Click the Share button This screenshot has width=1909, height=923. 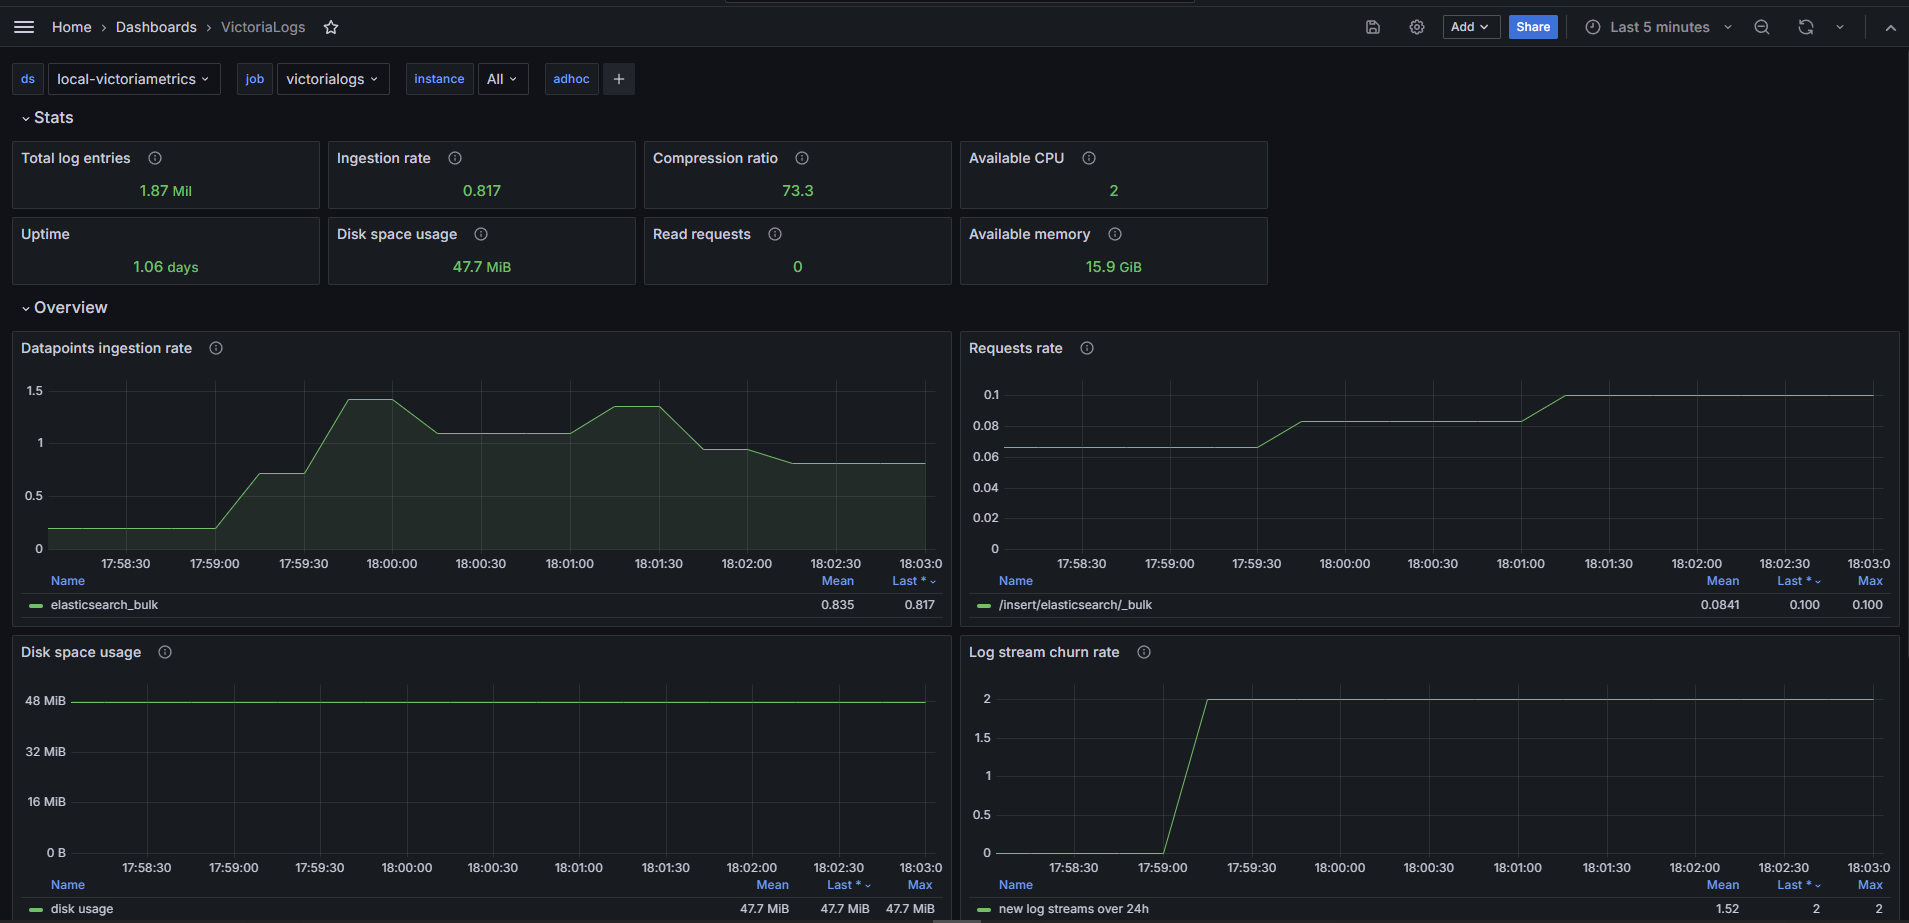coord(1532,27)
